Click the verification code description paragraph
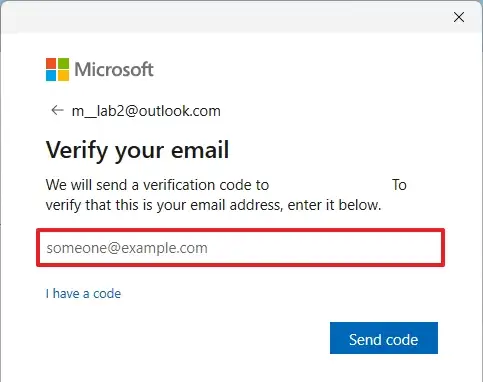 (226, 195)
